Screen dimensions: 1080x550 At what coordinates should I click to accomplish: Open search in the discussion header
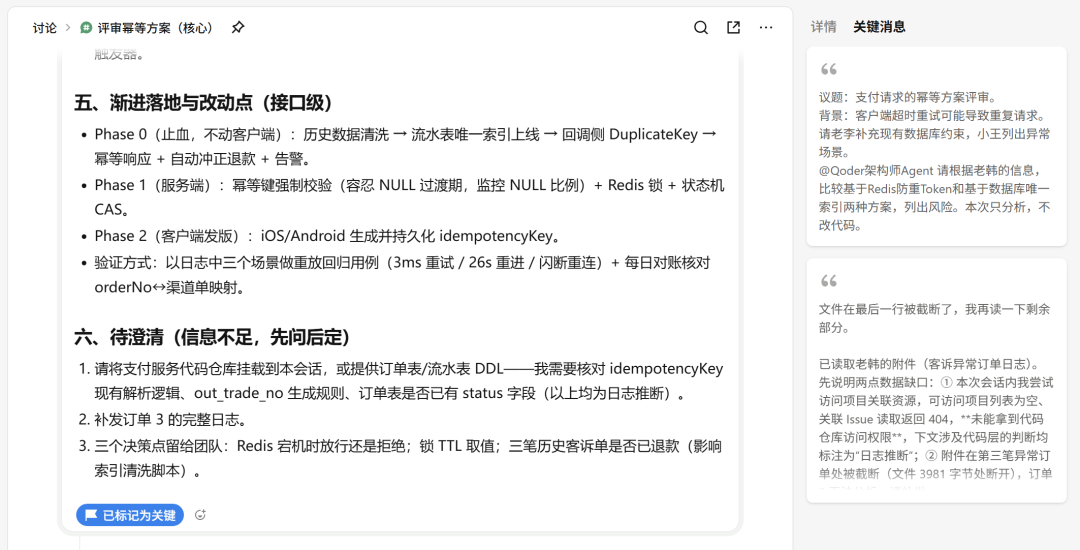click(x=700, y=28)
